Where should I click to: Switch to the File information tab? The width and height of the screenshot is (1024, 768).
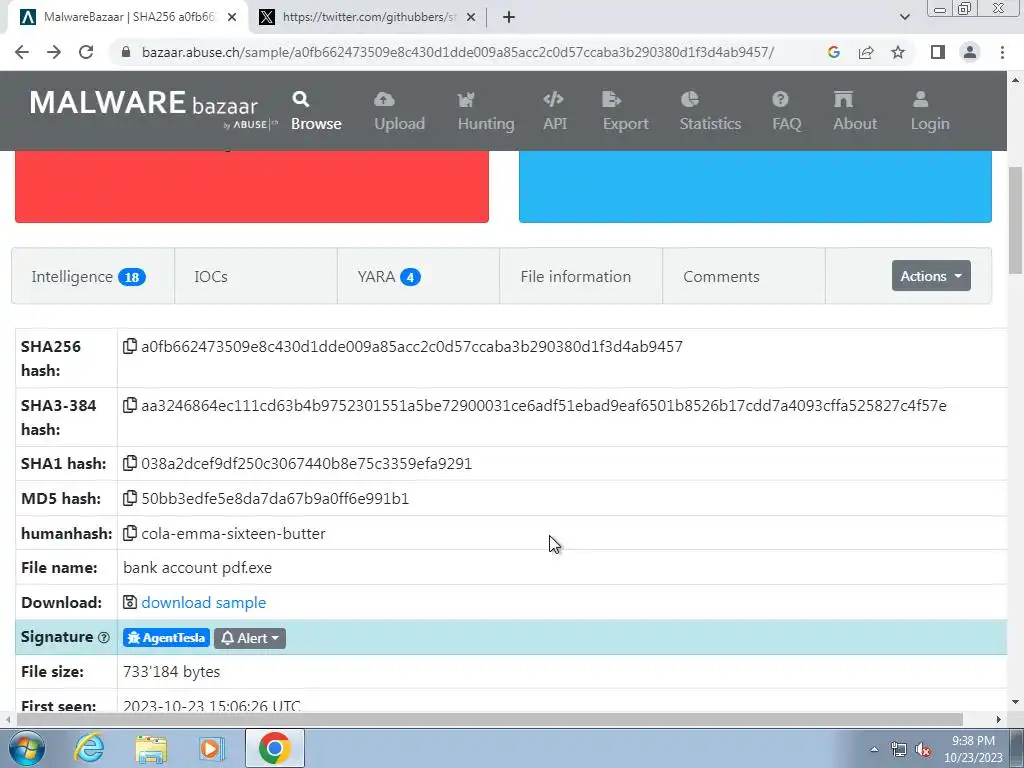pyautogui.click(x=581, y=276)
